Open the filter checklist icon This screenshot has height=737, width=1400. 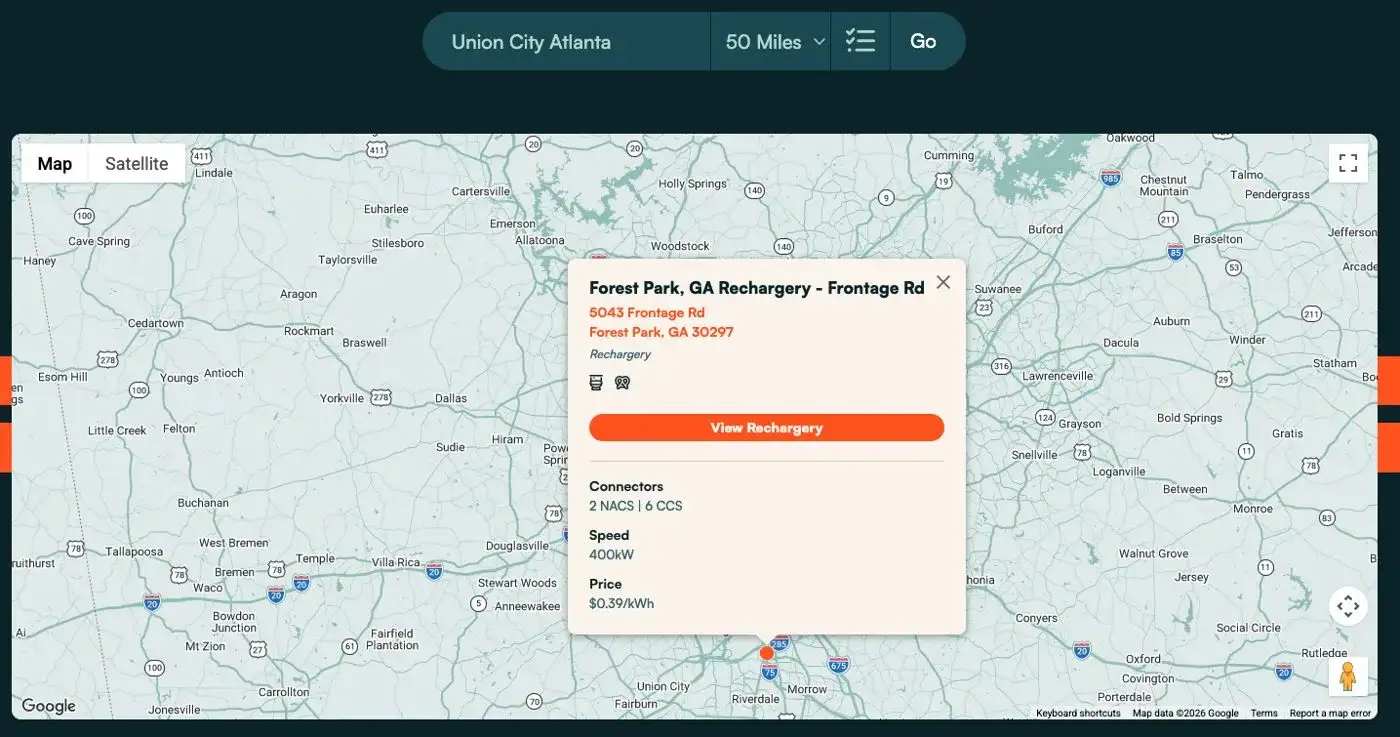860,42
